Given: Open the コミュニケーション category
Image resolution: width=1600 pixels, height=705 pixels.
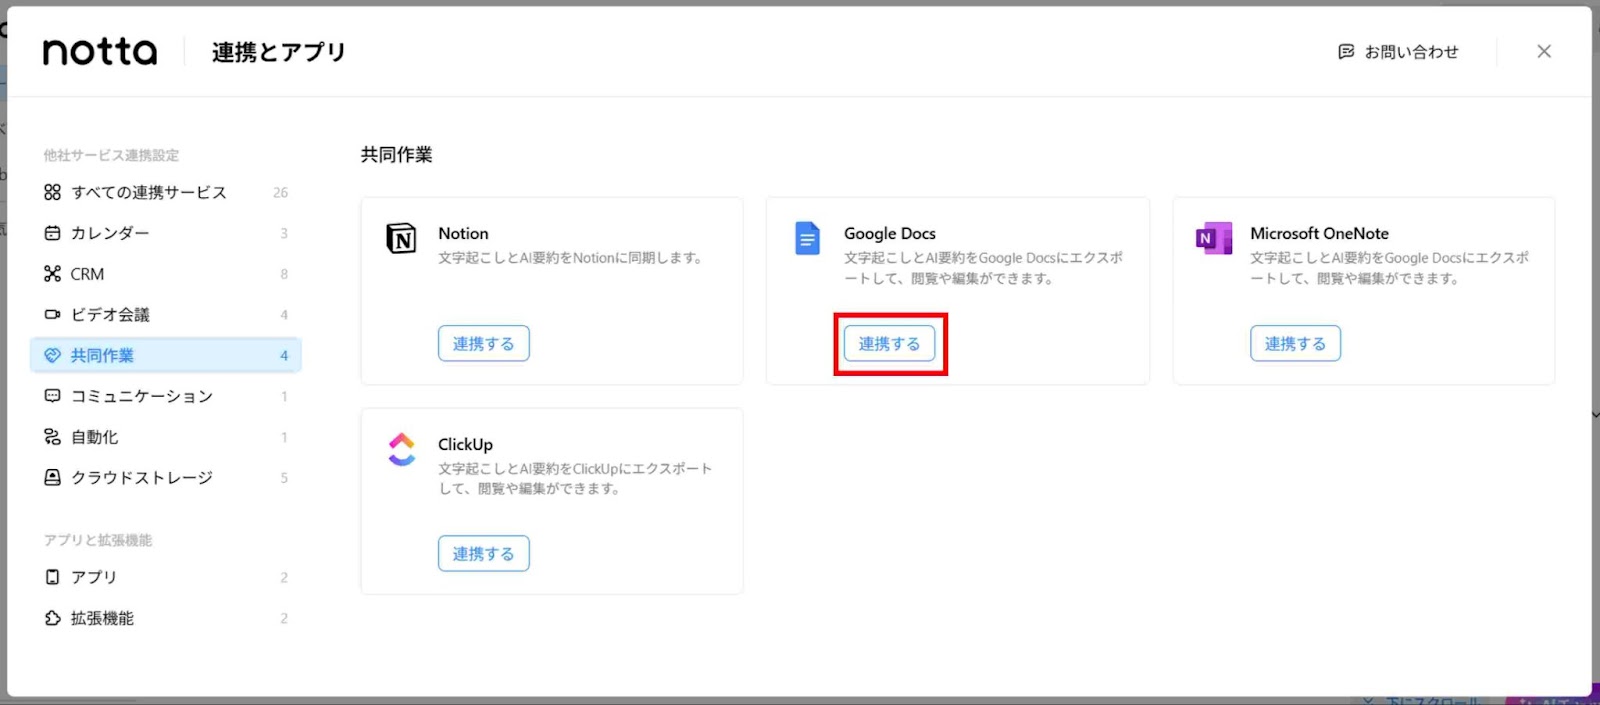Looking at the screenshot, I should coord(166,396).
